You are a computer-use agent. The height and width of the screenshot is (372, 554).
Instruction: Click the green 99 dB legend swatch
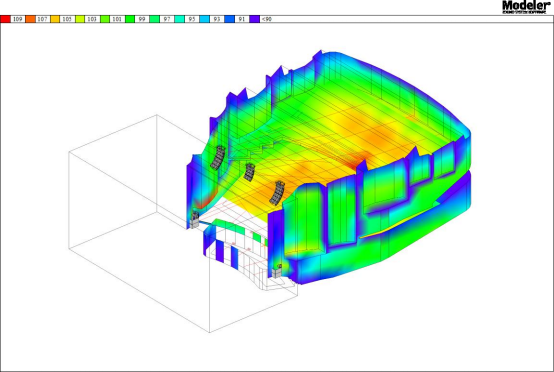pos(130,19)
